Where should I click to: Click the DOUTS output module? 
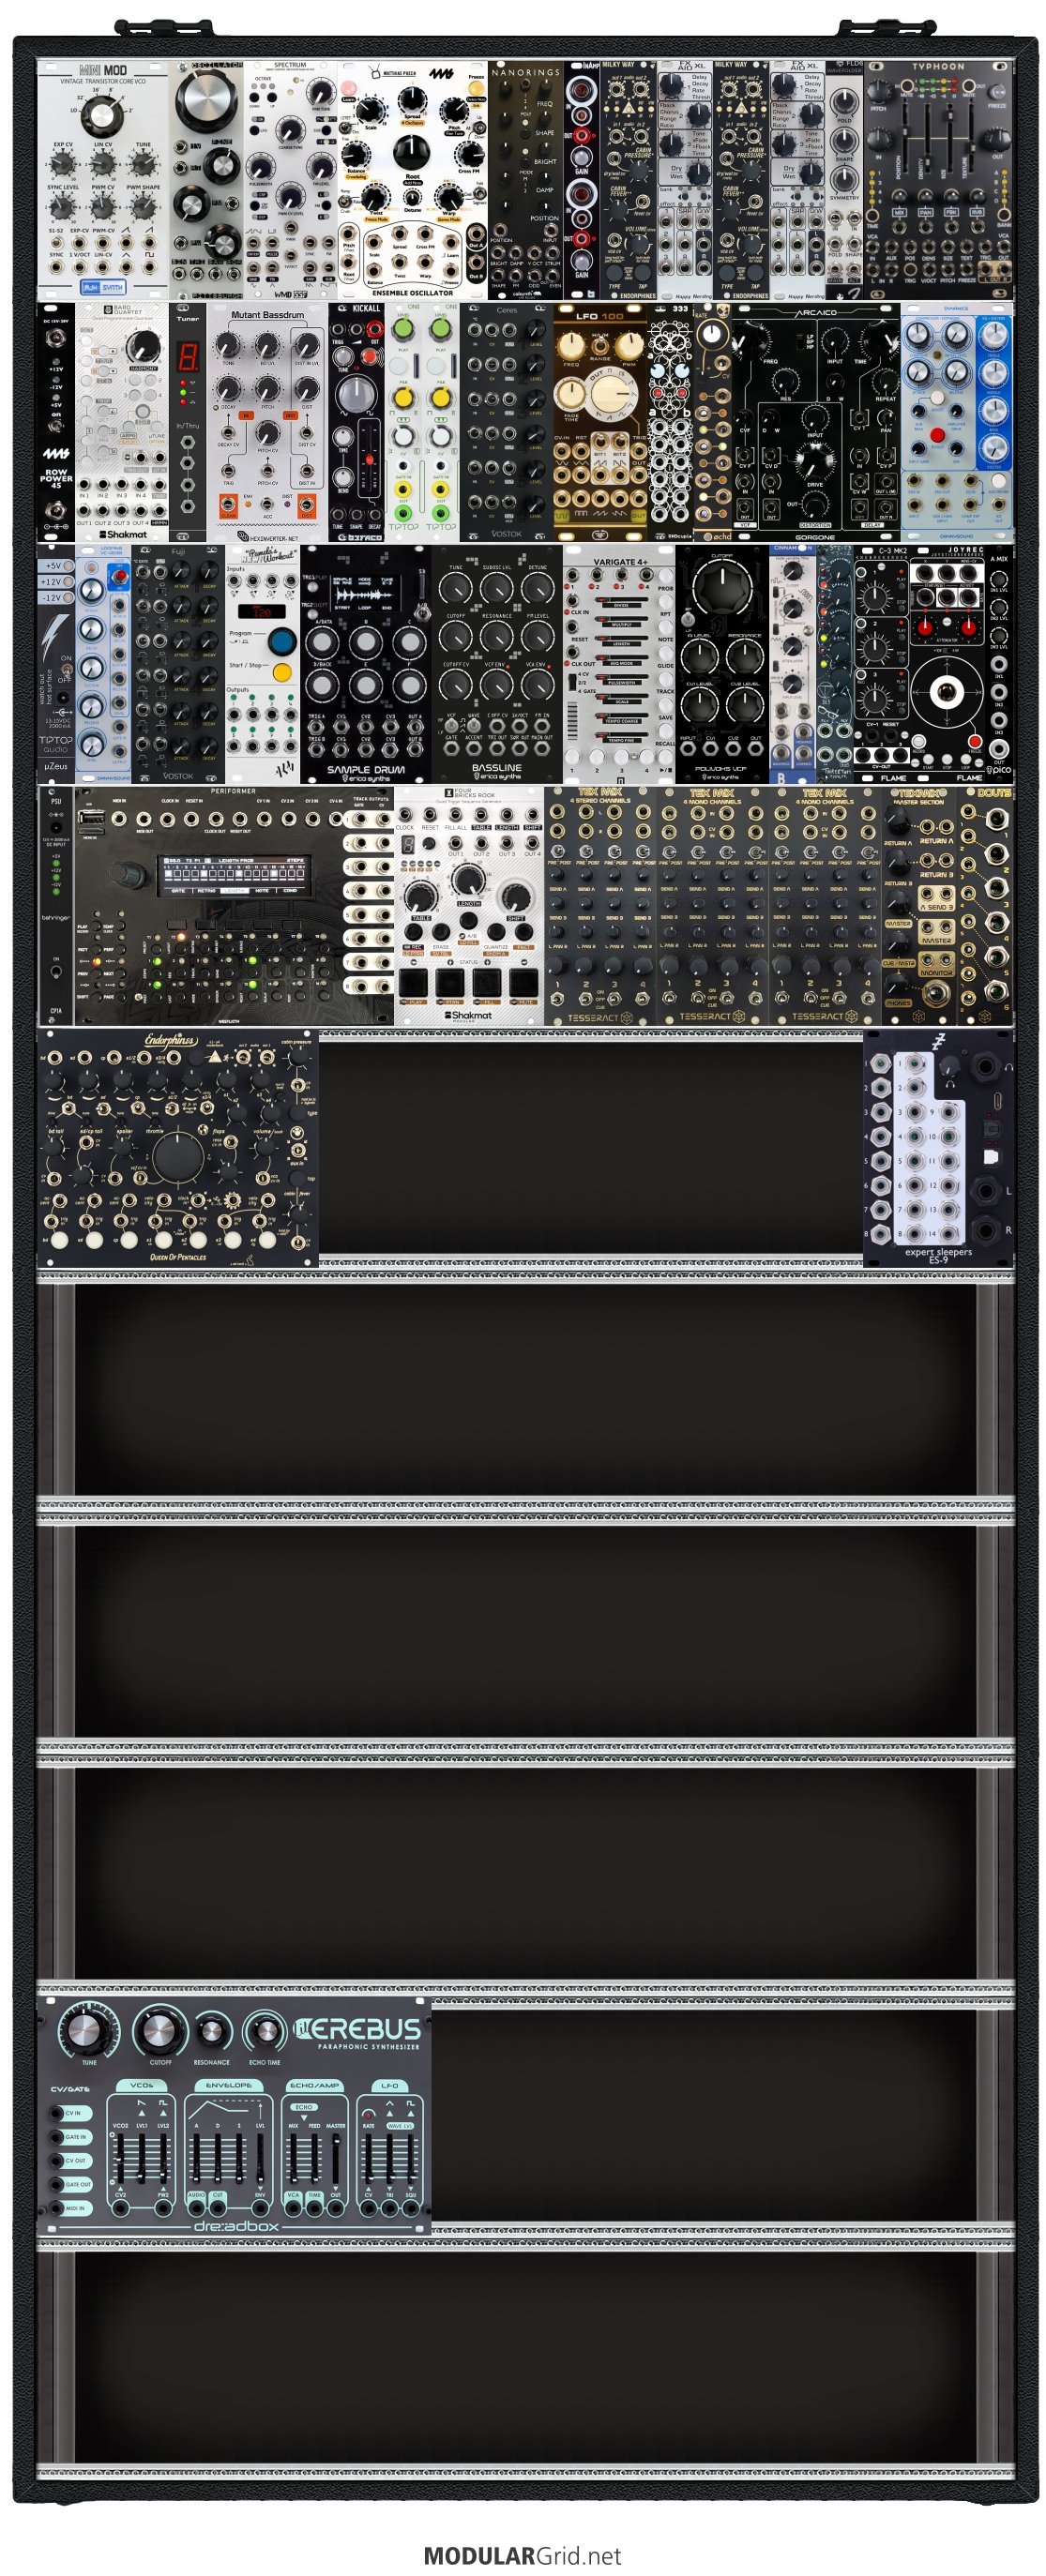(985, 906)
